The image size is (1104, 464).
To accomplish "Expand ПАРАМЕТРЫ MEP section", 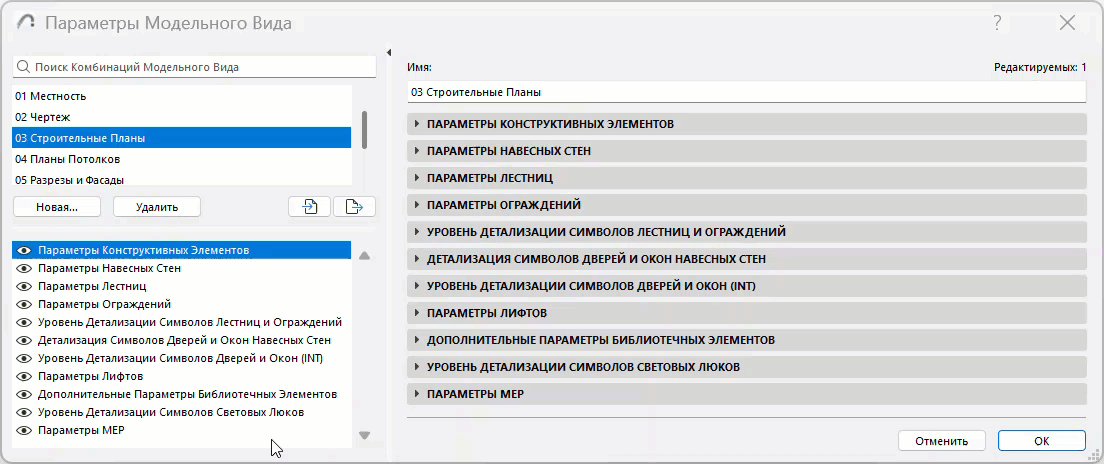I will tap(747, 394).
